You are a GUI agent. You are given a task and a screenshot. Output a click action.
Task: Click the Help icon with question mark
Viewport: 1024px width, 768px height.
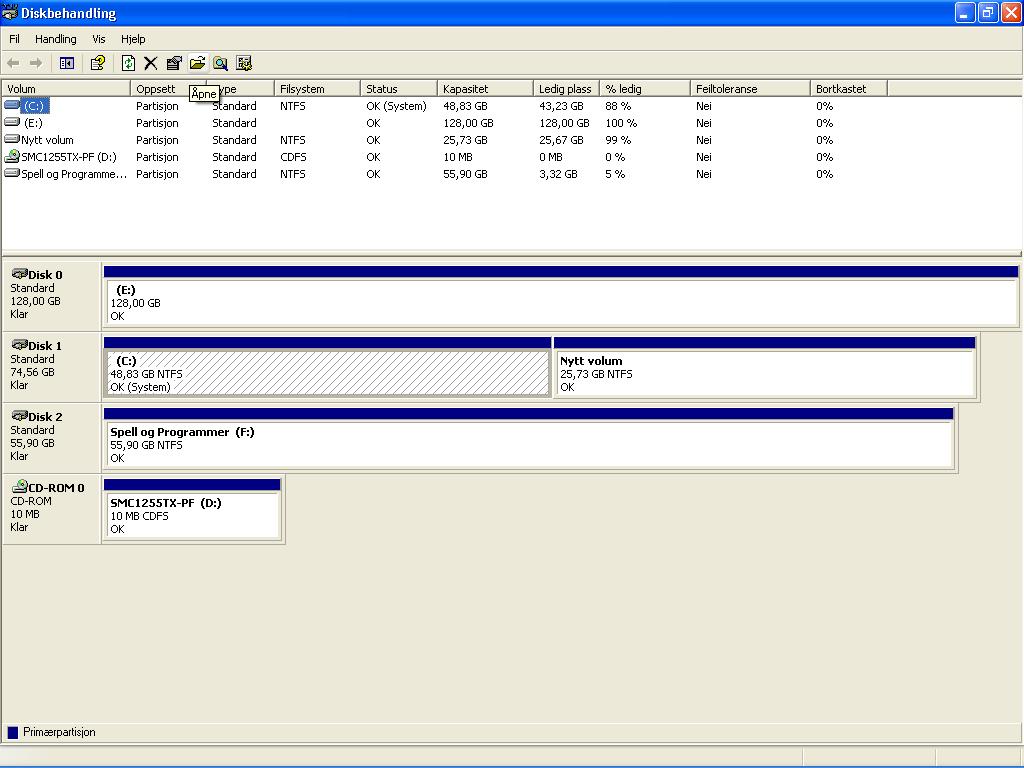[x=98, y=63]
